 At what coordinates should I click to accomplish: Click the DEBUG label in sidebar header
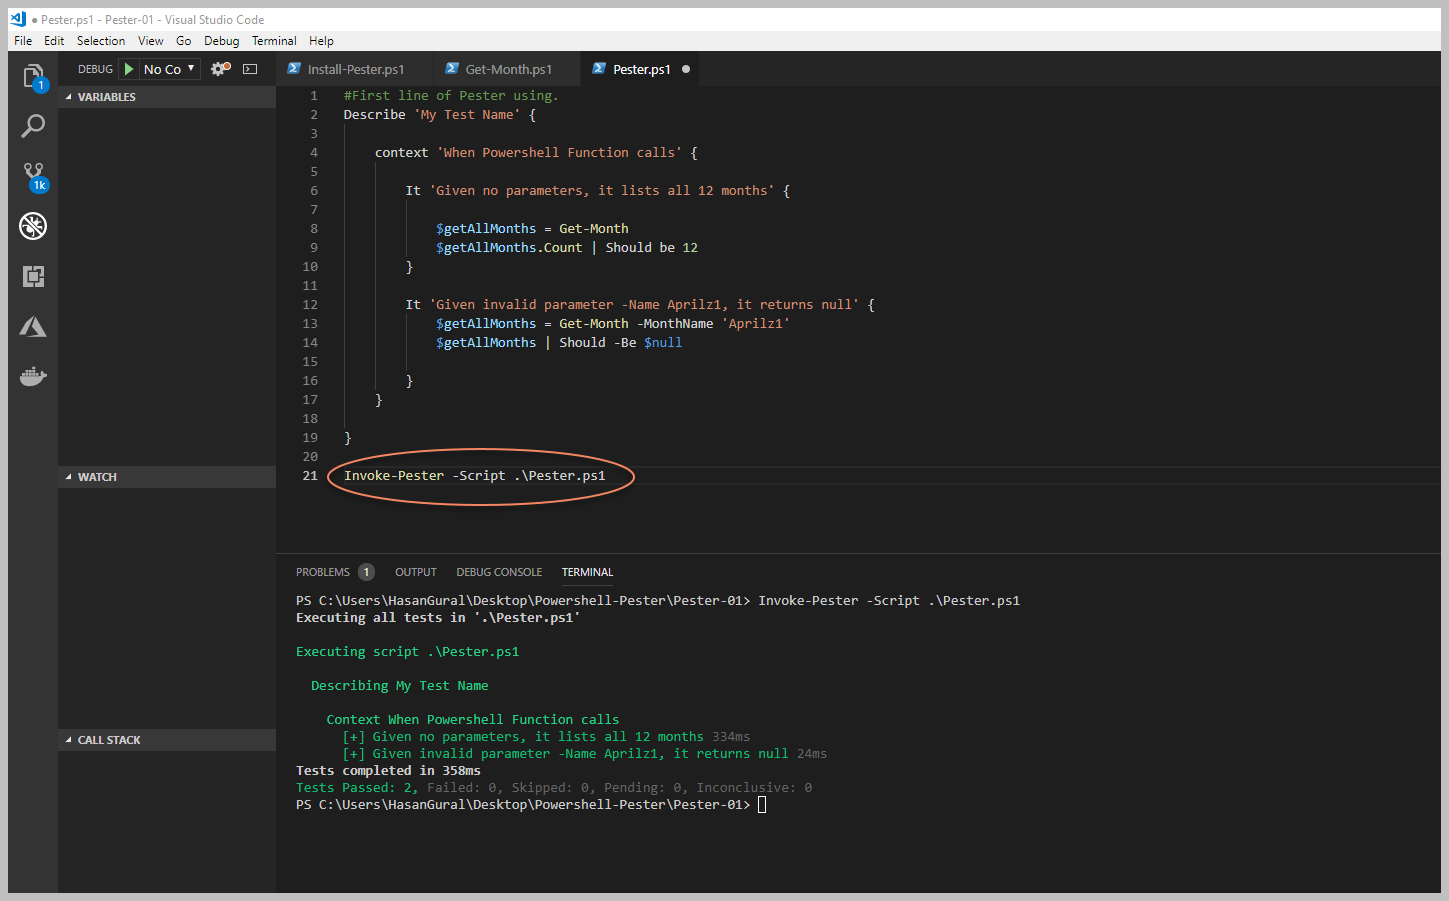click(x=95, y=69)
